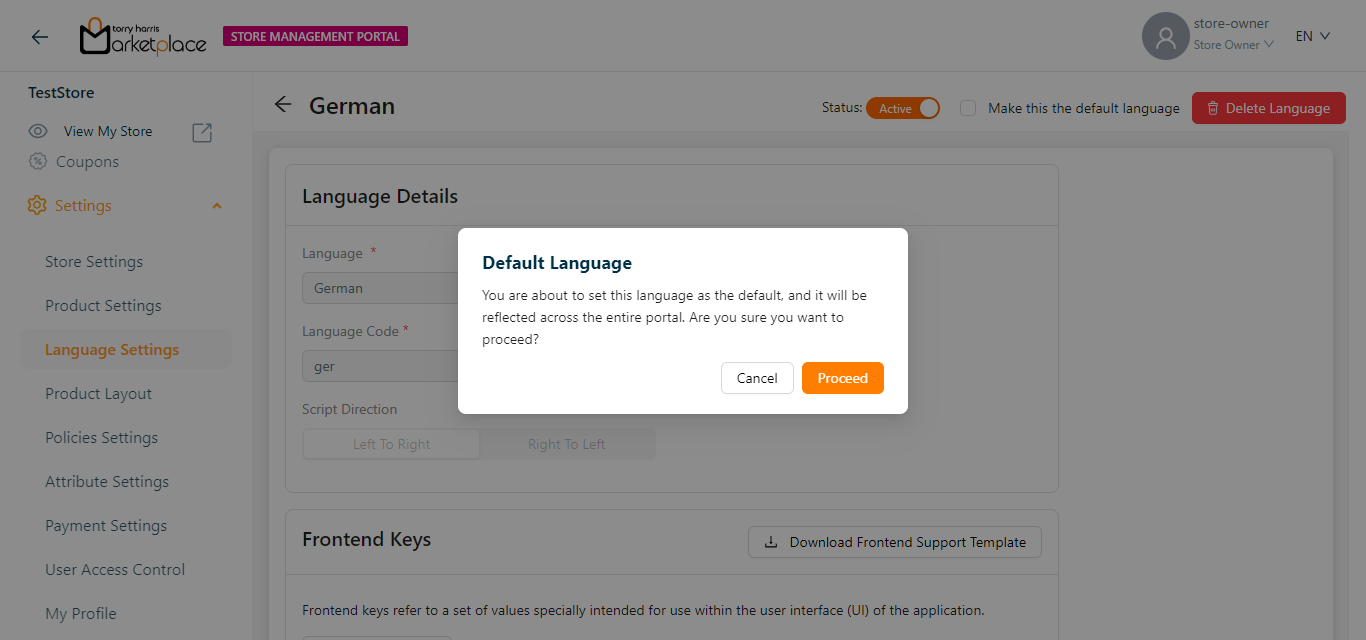Screen dimensions: 1366x640
Task: Click the Marketplace logo
Action: 143,37
